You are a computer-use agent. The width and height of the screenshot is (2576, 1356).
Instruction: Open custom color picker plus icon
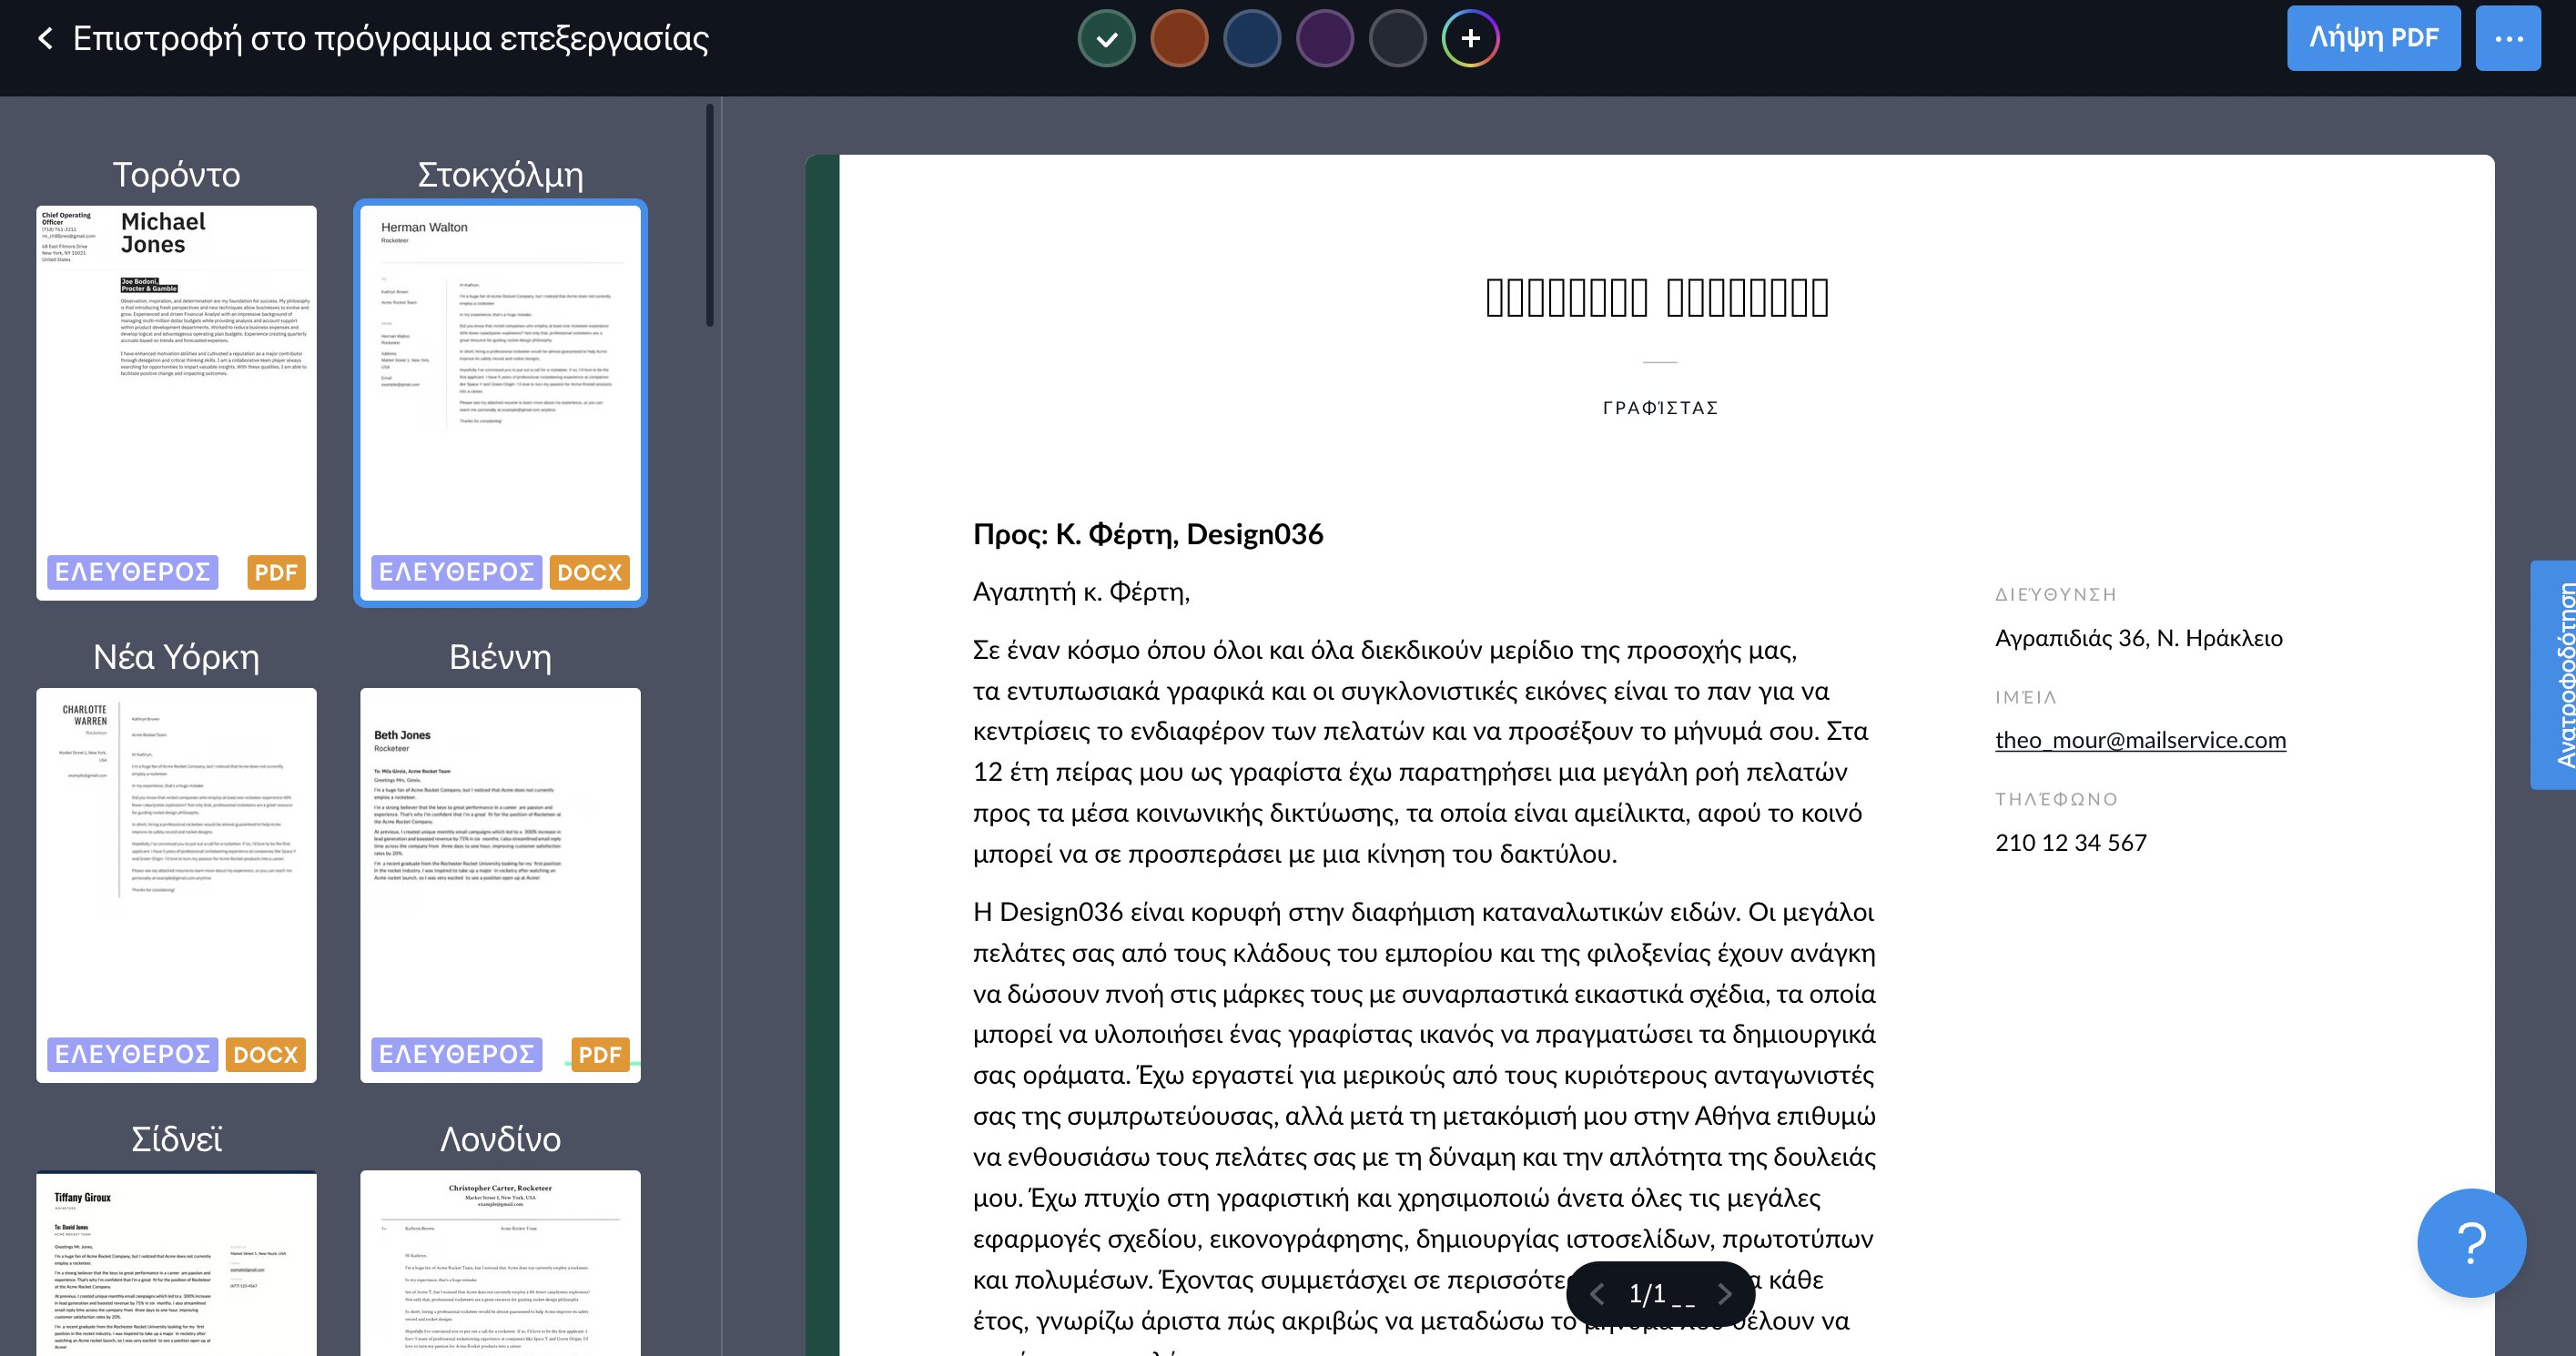(x=1470, y=39)
